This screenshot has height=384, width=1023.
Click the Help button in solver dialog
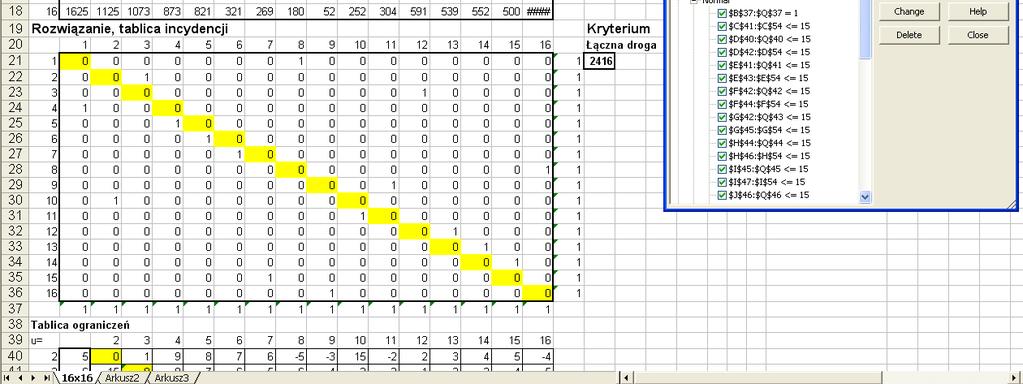coord(977,12)
